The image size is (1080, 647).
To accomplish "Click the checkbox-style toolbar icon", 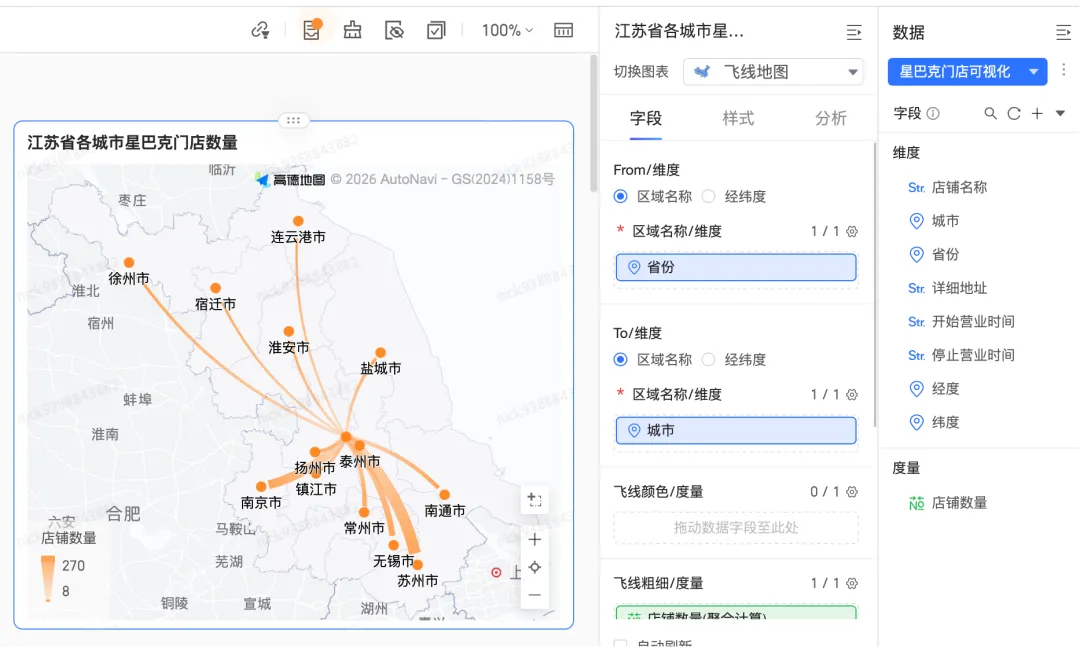I will 436,30.
